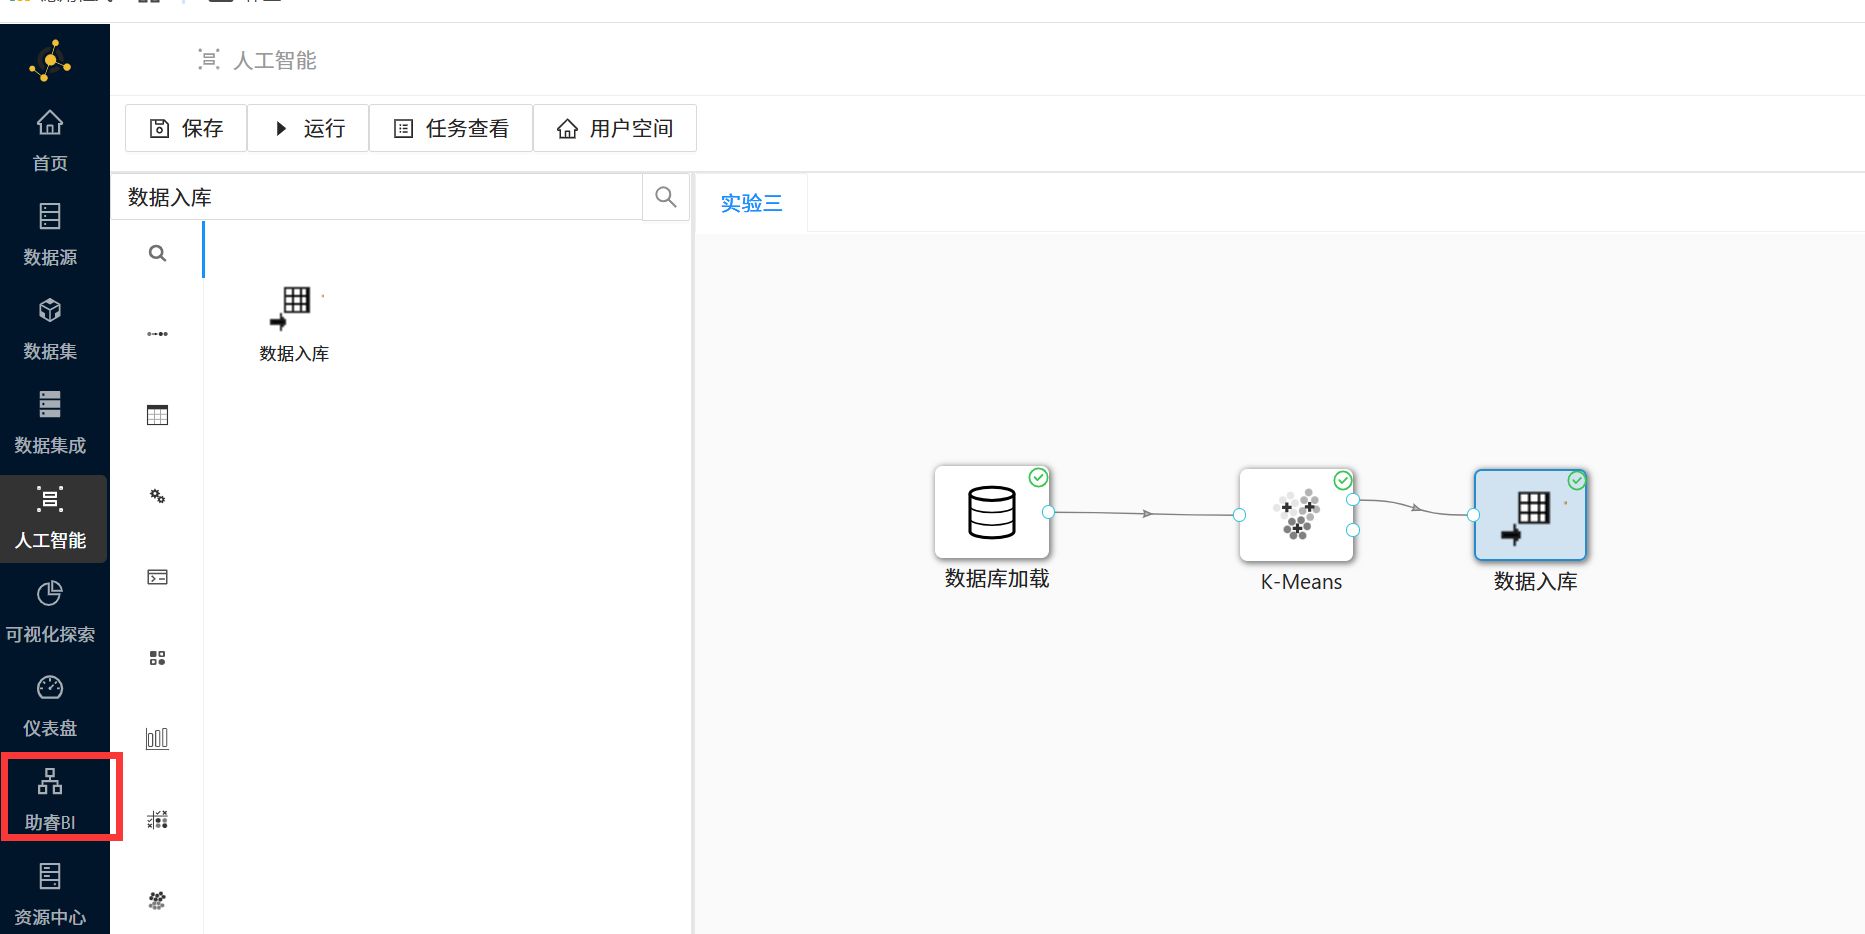
Task: Open 数据集 in the sidebar
Action: click(50, 329)
